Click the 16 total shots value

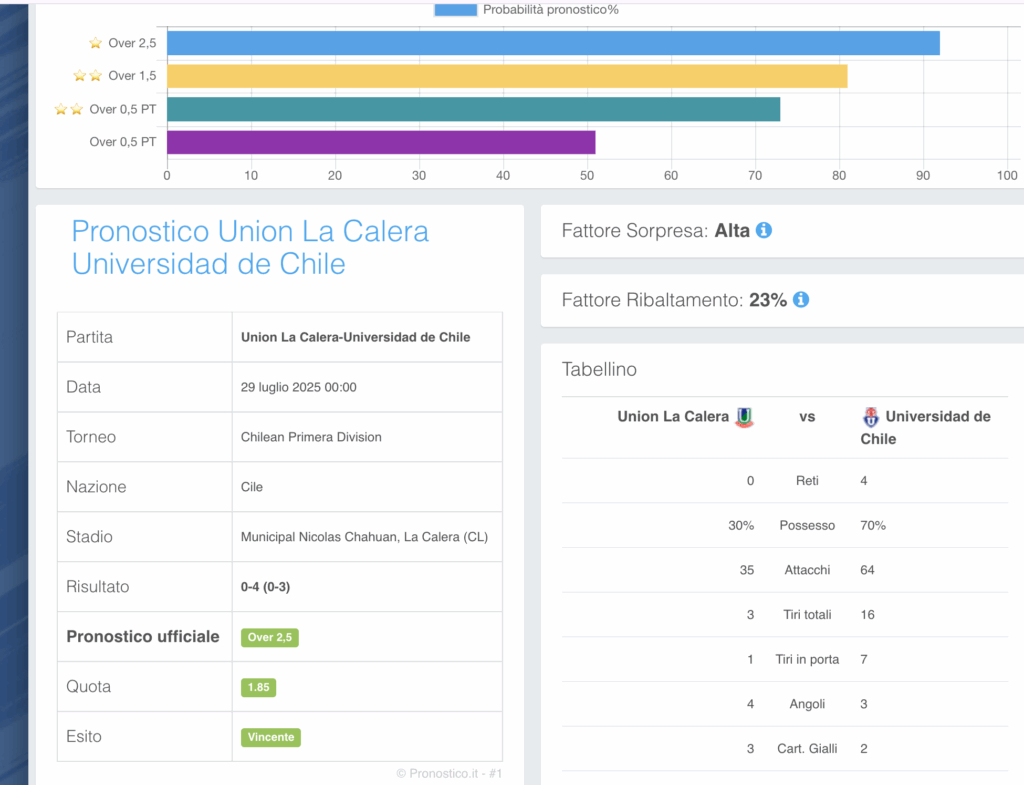(867, 615)
